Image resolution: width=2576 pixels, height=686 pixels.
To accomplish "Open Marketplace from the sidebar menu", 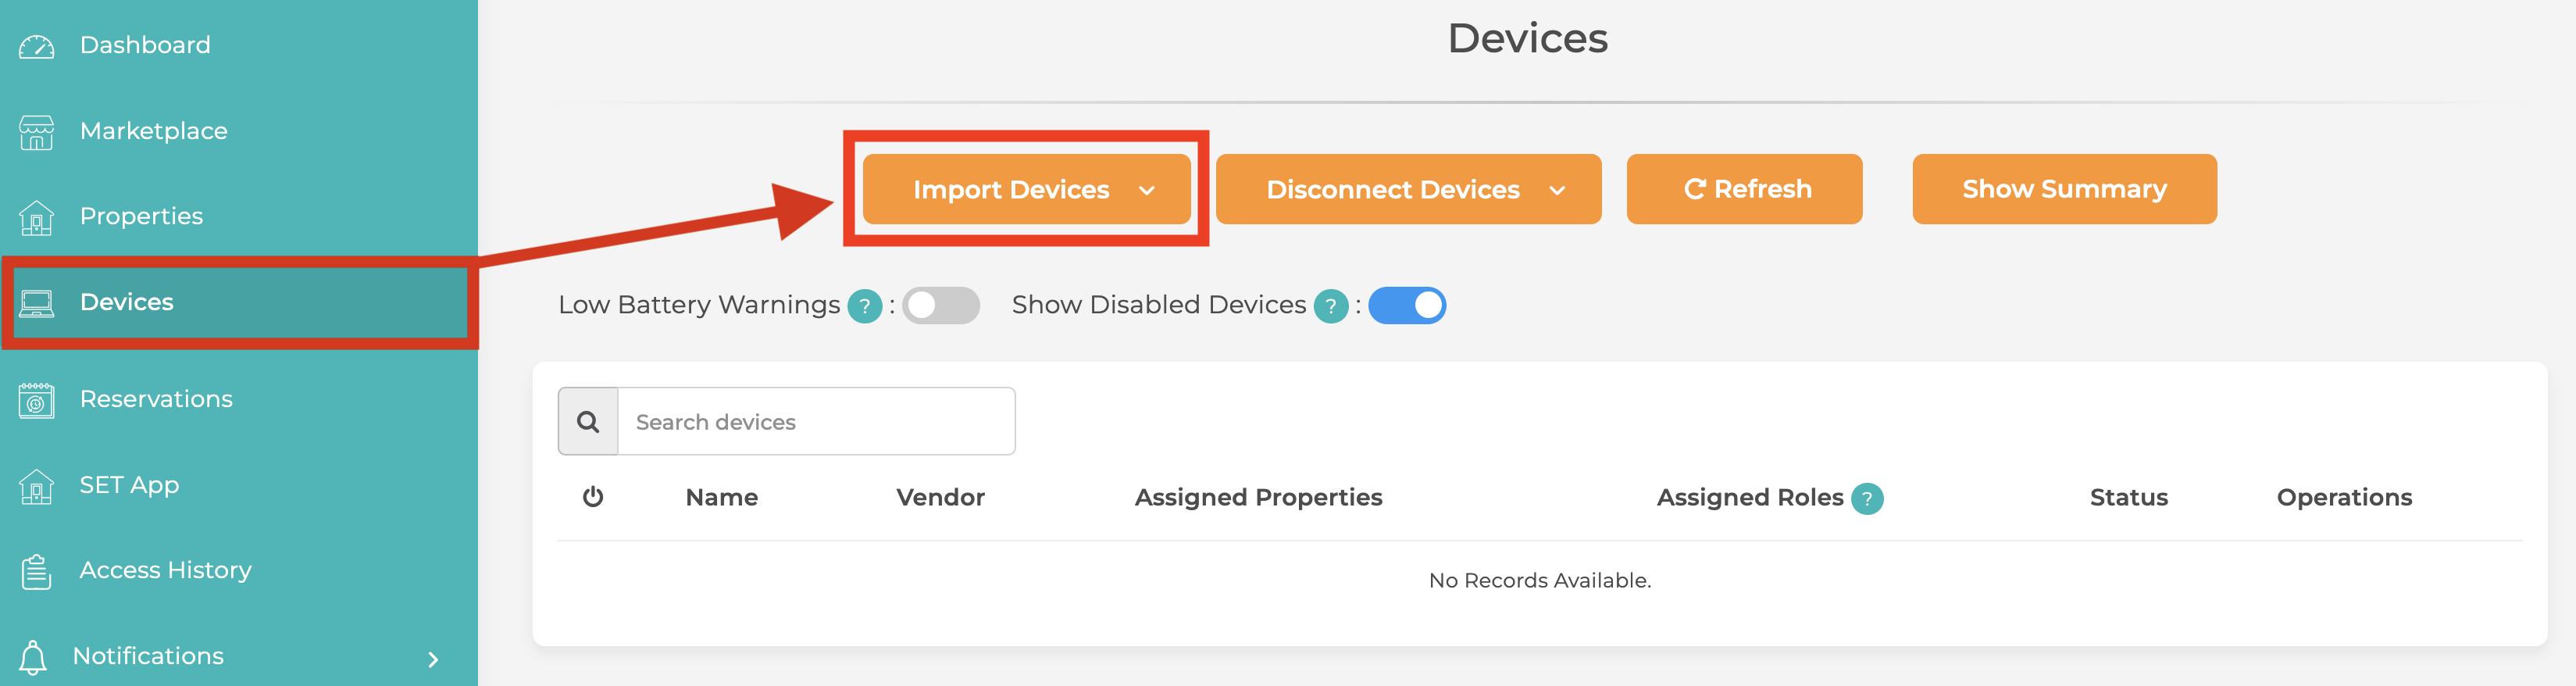I will [x=153, y=131].
